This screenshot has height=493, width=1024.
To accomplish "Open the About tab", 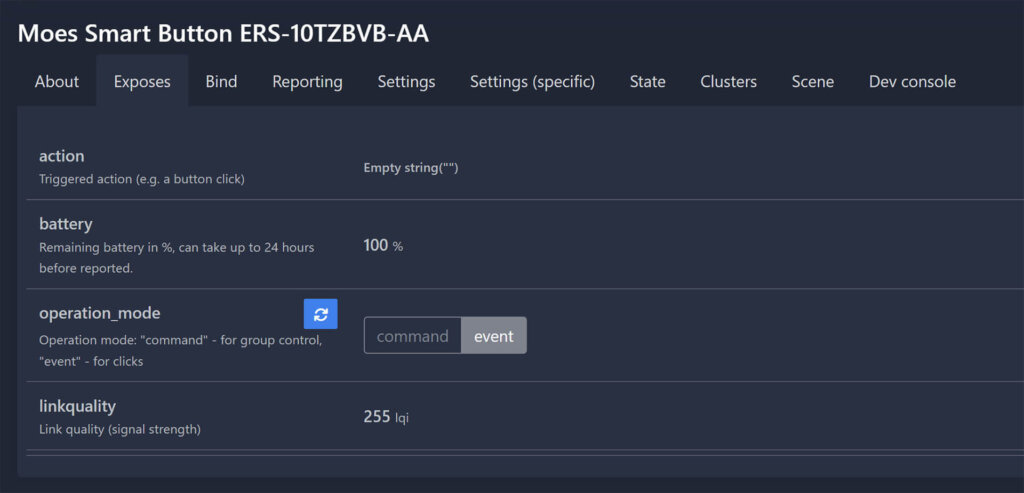I will coord(57,82).
